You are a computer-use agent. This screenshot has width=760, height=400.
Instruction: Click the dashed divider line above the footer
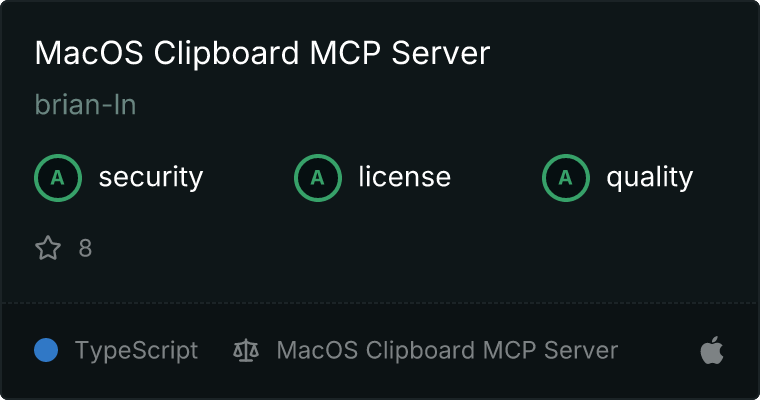point(380,303)
